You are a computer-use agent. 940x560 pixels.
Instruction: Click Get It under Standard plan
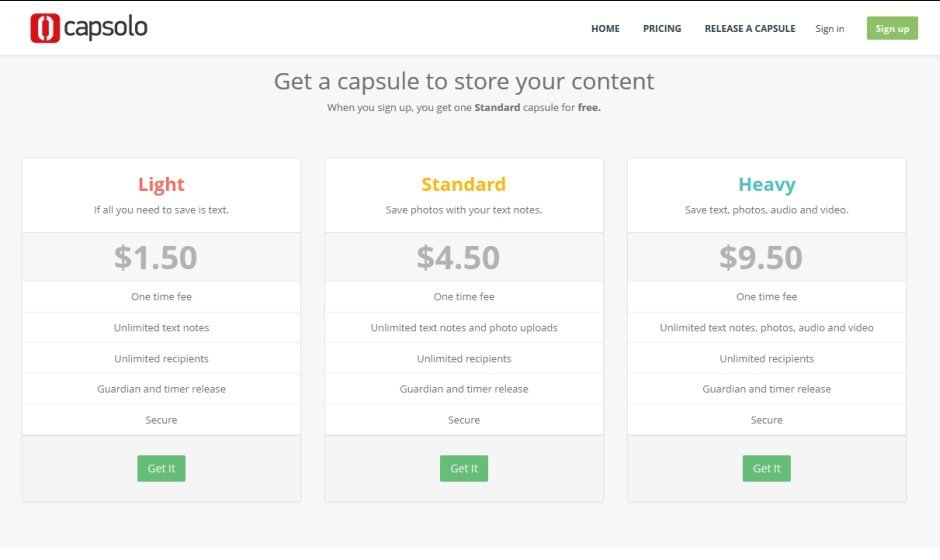tap(464, 468)
